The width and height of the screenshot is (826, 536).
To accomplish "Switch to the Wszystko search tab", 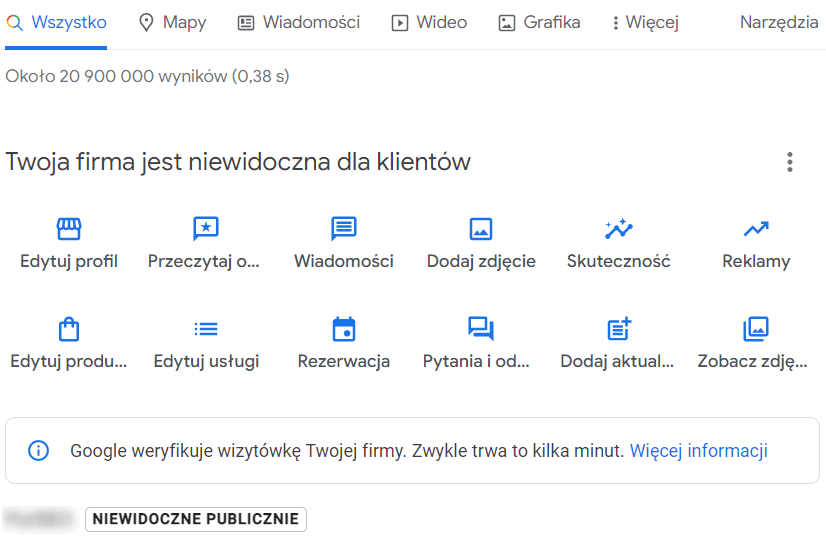I will (x=56, y=23).
